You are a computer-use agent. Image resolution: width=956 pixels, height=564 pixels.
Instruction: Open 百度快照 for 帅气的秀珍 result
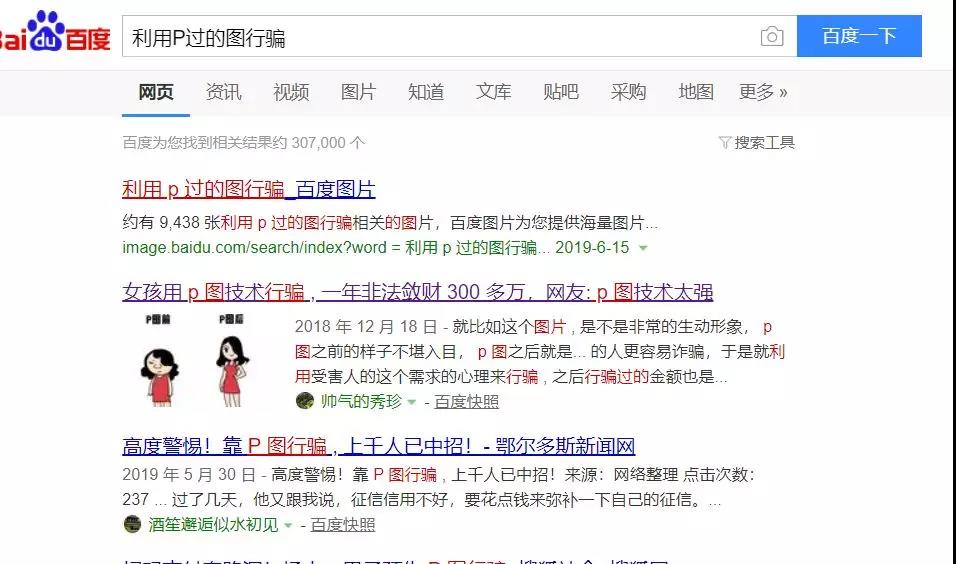pos(466,401)
